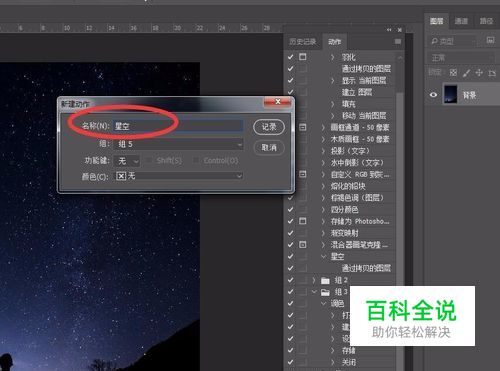This screenshot has width=500, height=371.
Task: Select the 动作 tab
Action: click(x=334, y=42)
